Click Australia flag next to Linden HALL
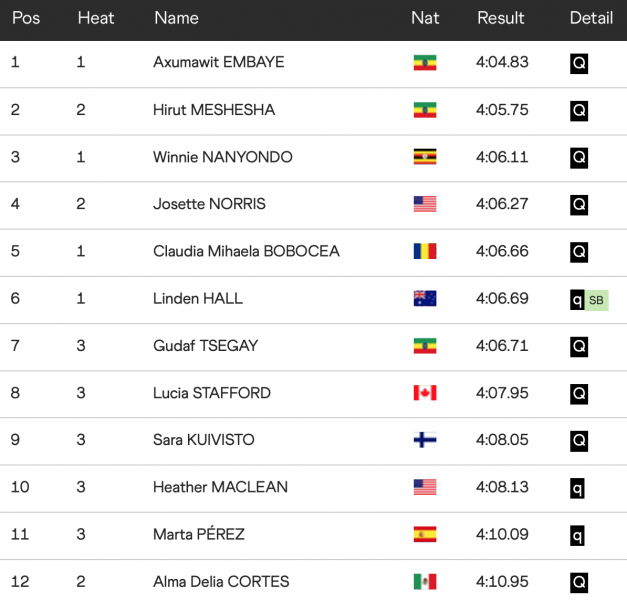627x600 pixels. point(425,298)
